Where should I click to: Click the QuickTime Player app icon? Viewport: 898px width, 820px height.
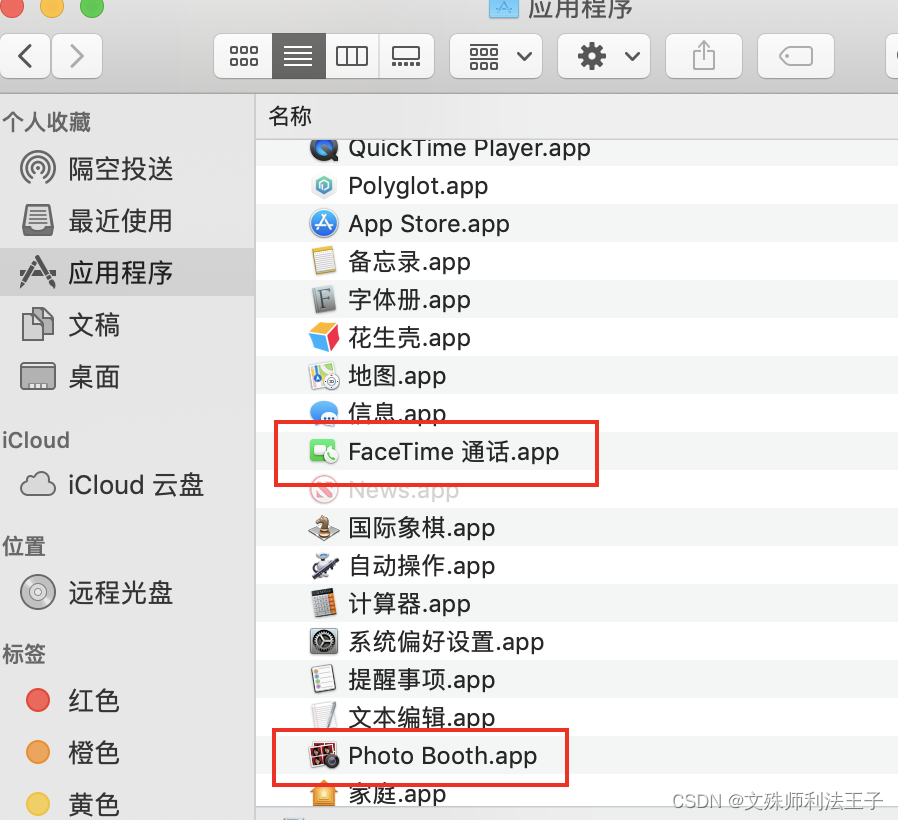[x=324, y=149]
